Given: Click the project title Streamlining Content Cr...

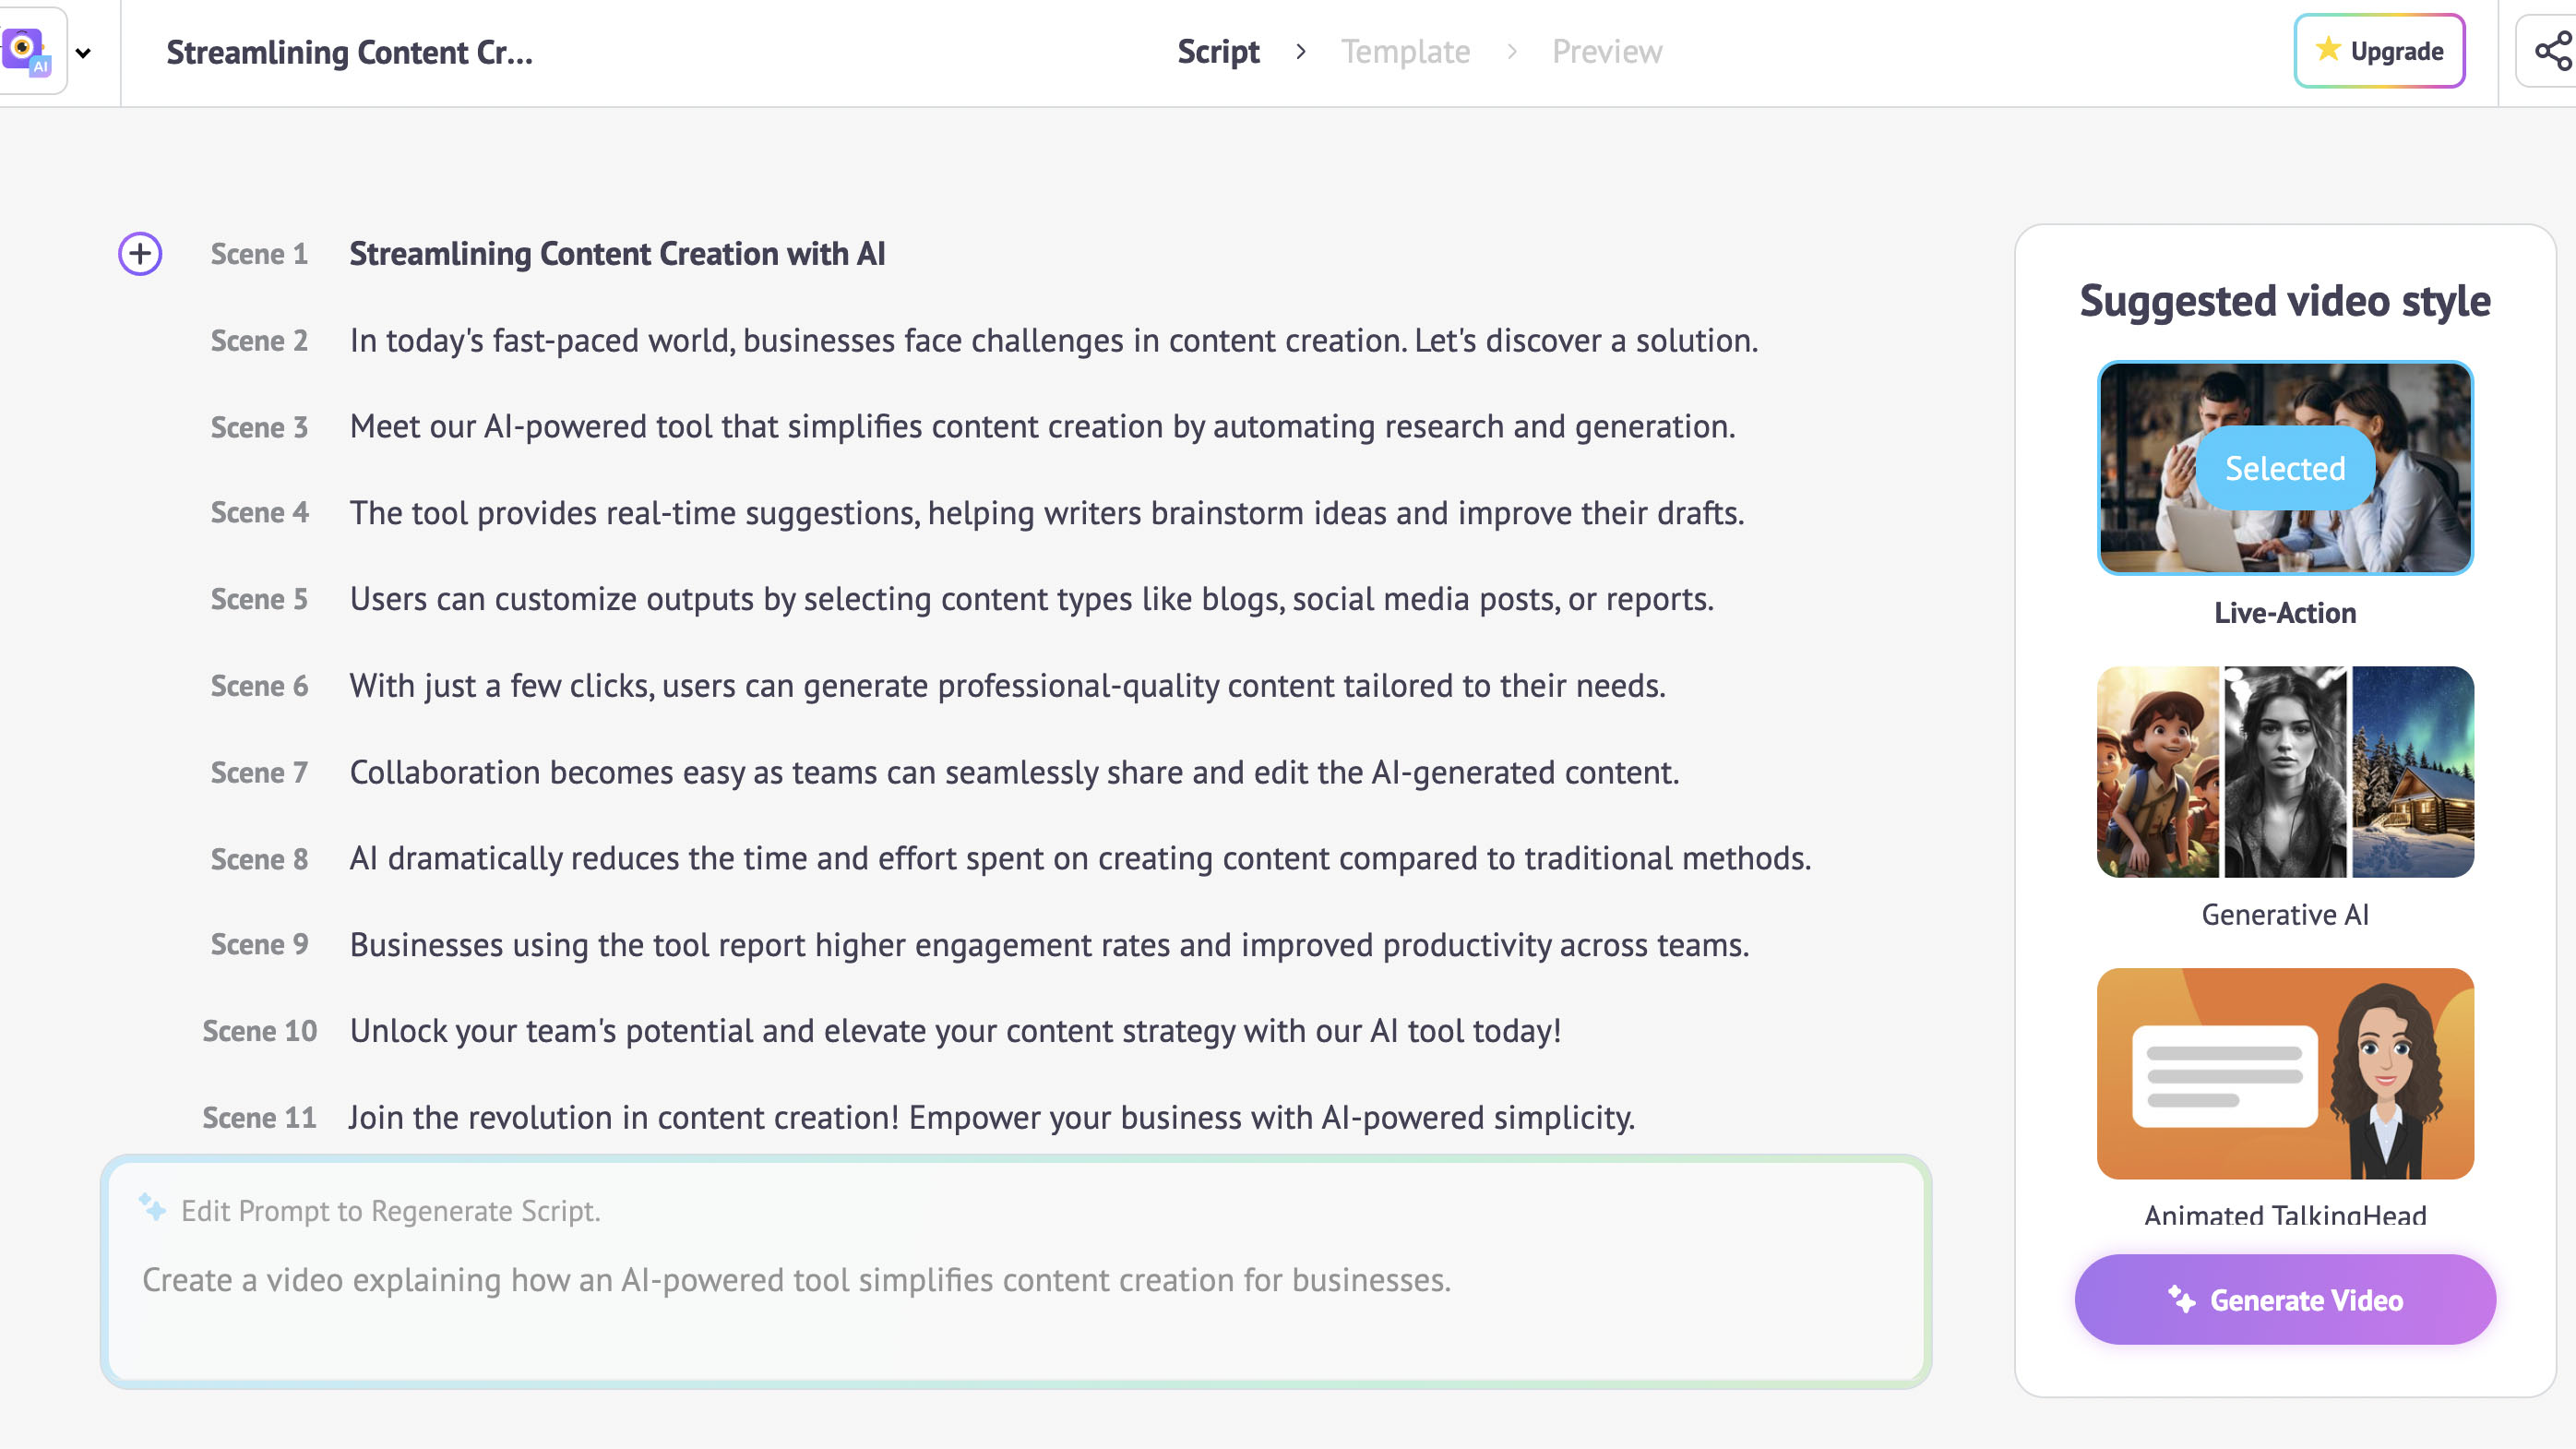Looking at the screenshot, I should (349, 52).
